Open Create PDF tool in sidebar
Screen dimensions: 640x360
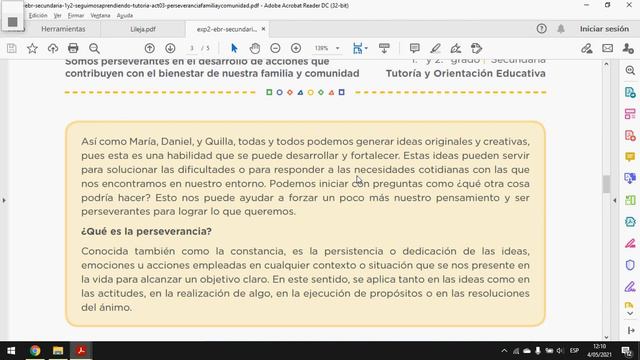point(630,136)
